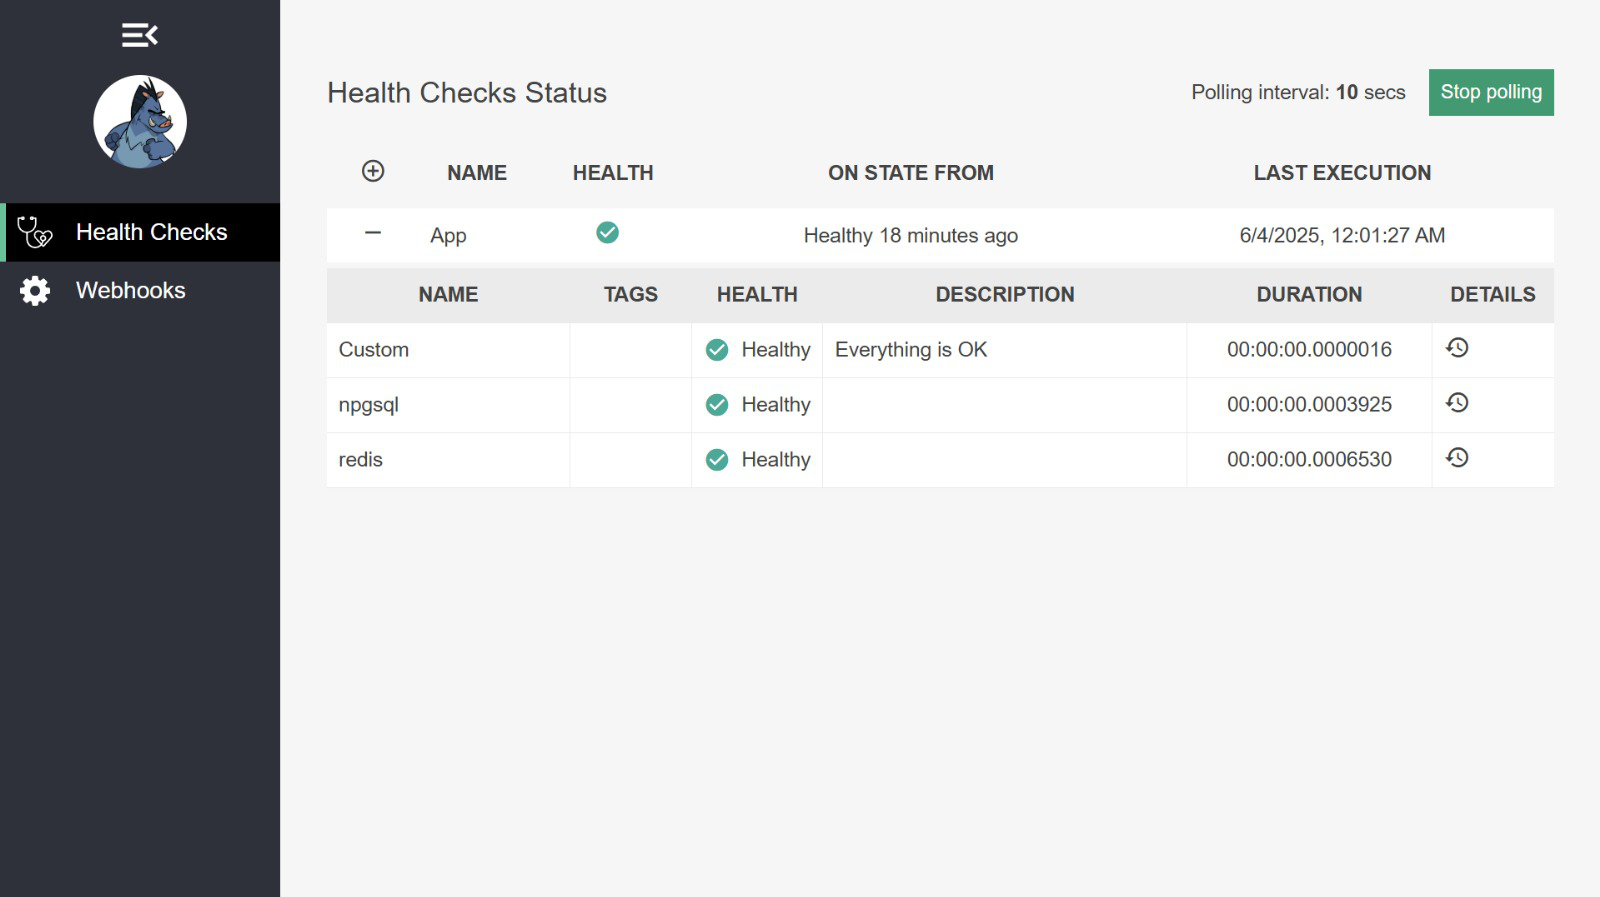This screenshot has height=897, width=1600.
Task: Expand all checks with the plus icon
Action: [x=372, y=171]
